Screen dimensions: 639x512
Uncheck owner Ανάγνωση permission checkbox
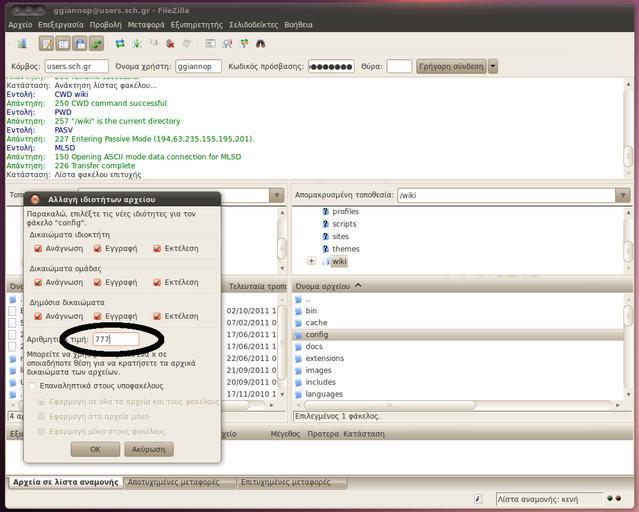[39, 249]
